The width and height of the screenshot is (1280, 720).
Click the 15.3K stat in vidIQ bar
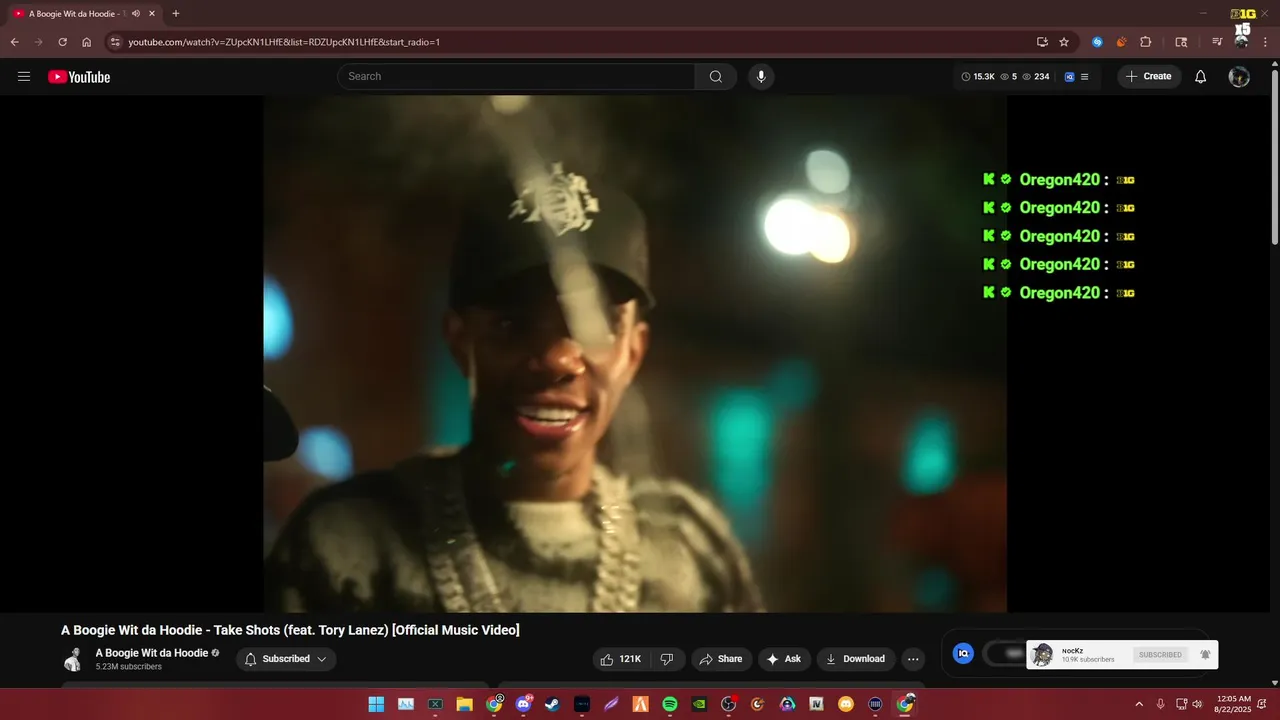(x=978, y=77)
